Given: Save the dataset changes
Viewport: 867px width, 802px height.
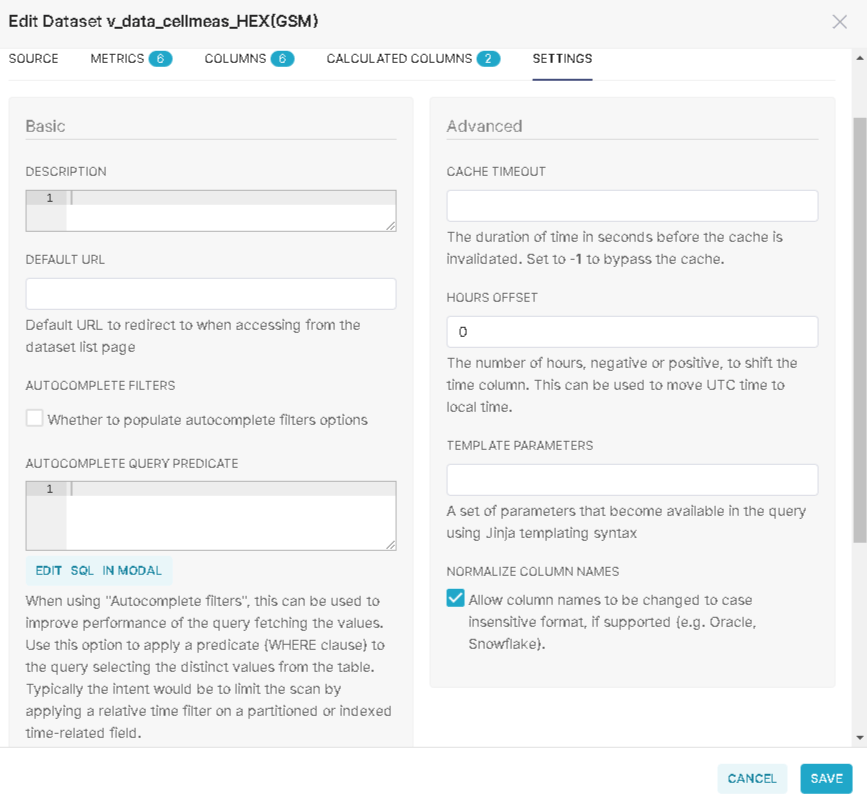Looking at the screenshot, I should pyautogui.click(x=826, y=779).
